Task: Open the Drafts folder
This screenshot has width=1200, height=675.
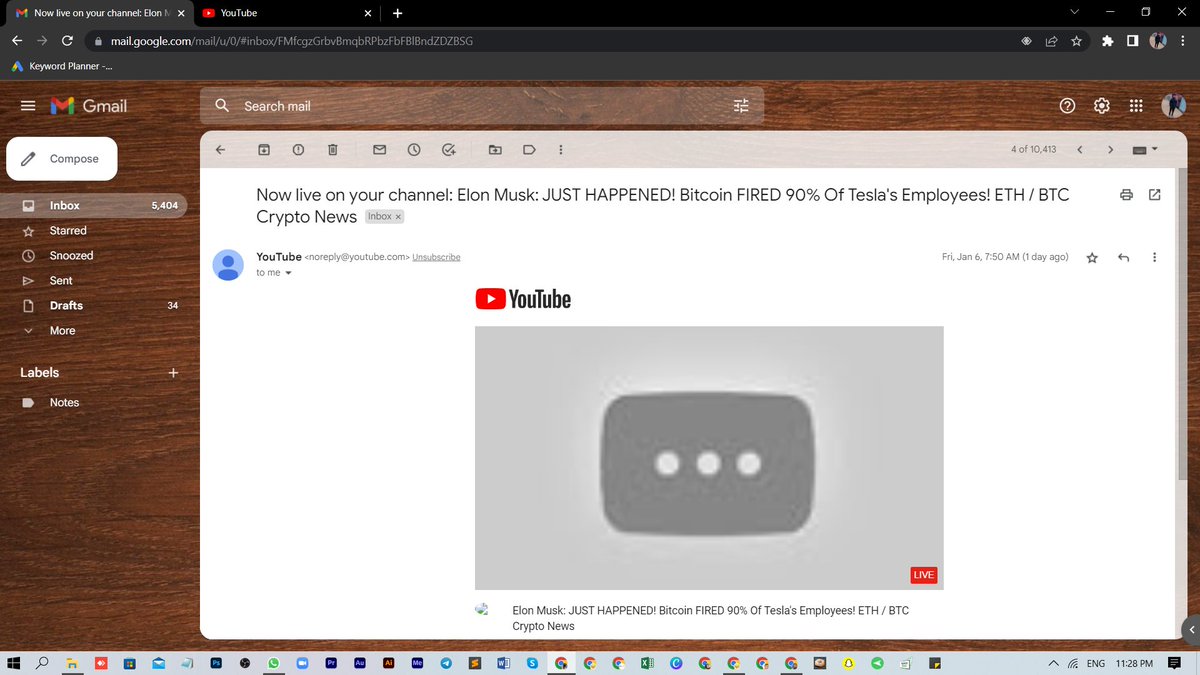Action: click(93, 305)
